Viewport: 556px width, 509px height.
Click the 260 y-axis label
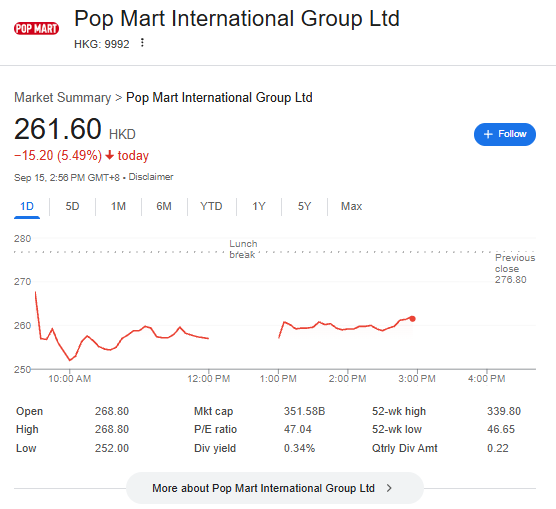tap(22, 325)
